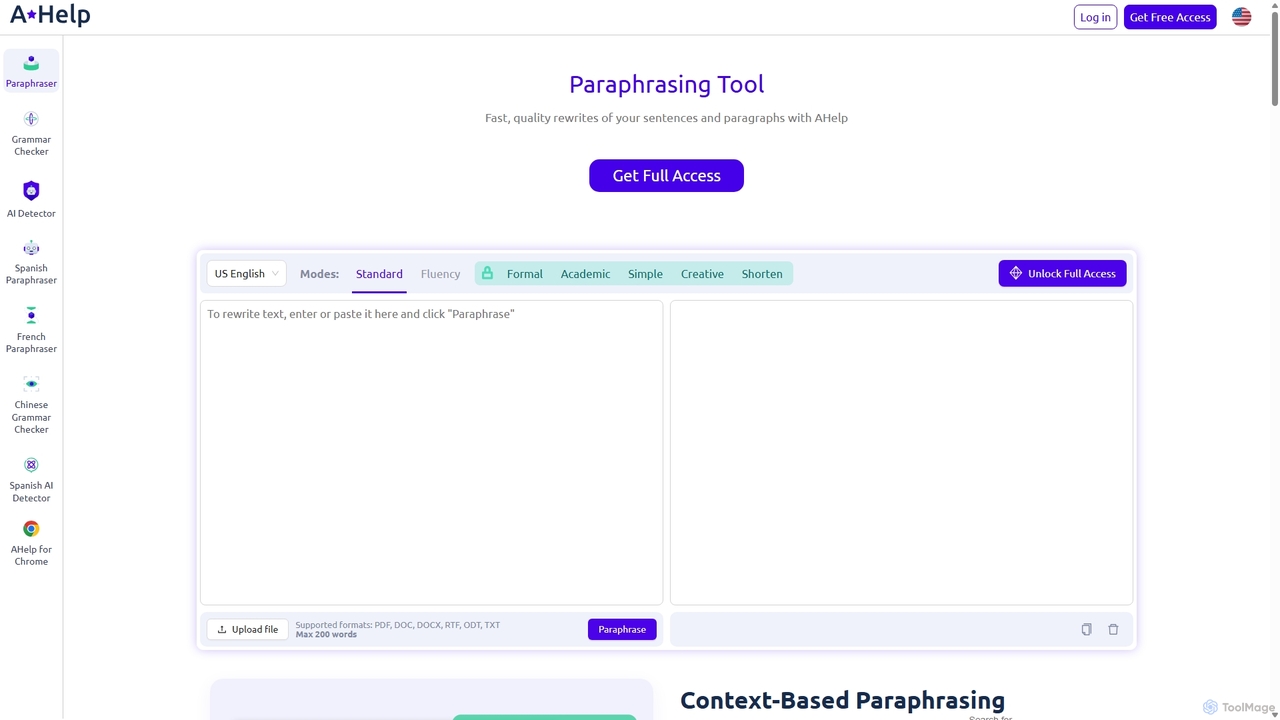Click the Paraphrase button

pyautogui.click(x=622, y=629)
